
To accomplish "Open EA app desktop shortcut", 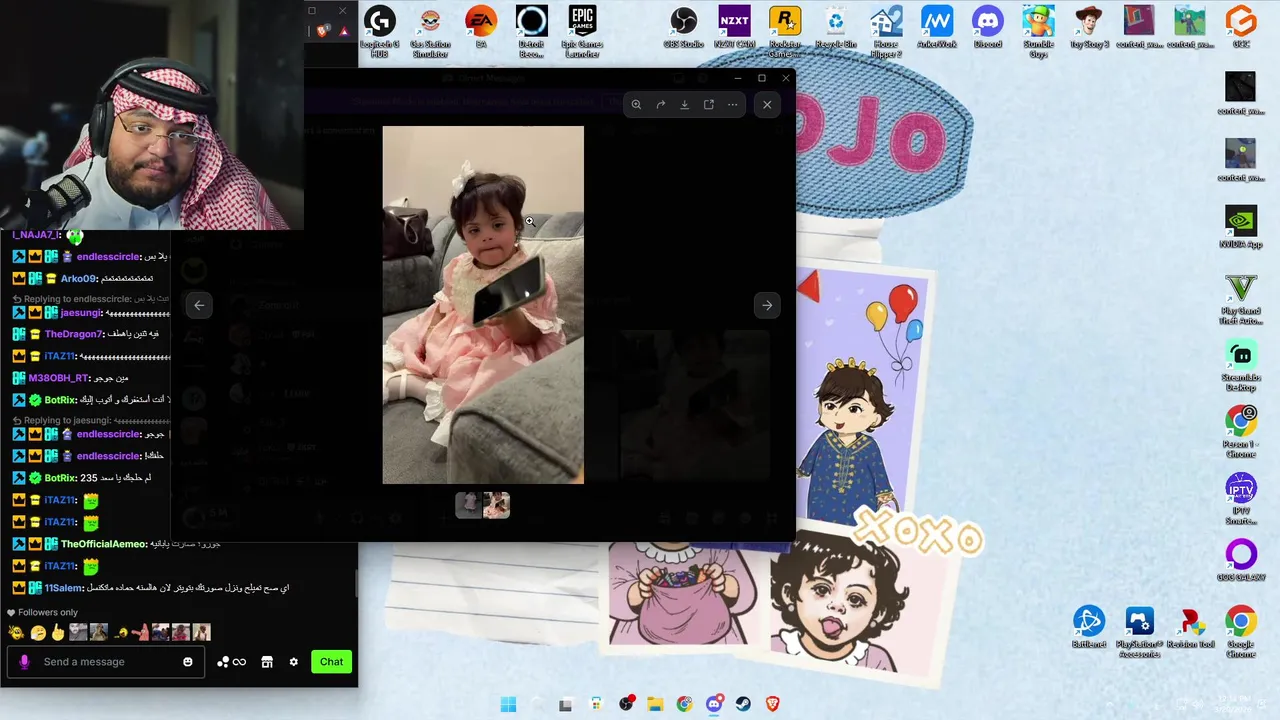I will tap(481, 27).
